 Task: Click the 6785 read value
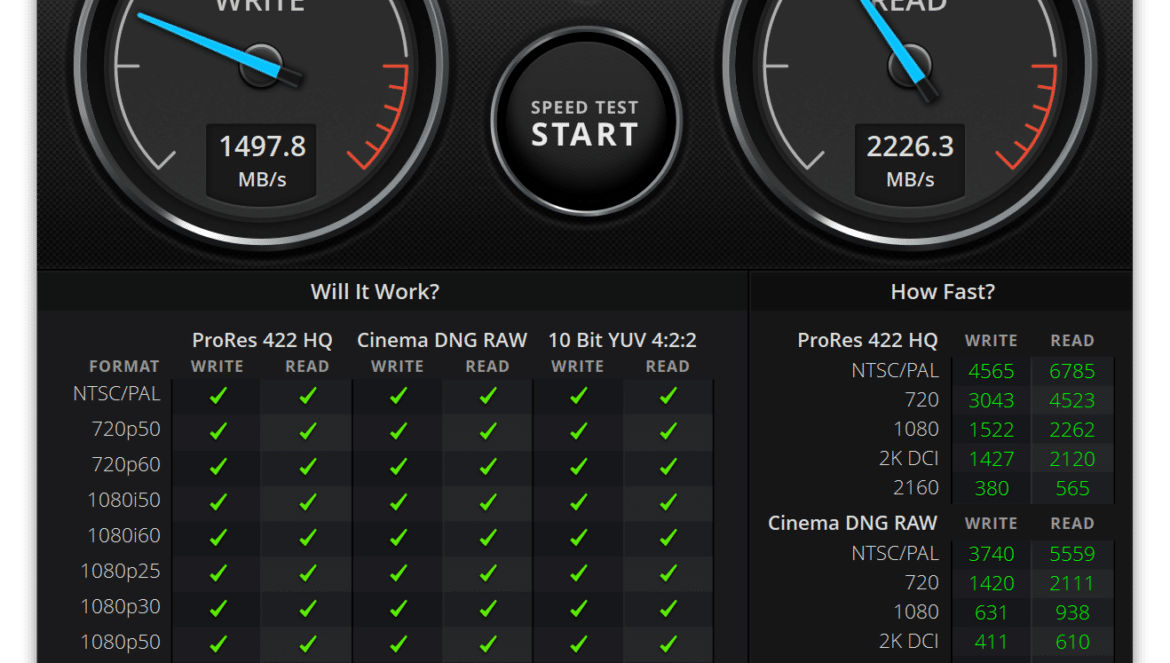coord(1072,371)
